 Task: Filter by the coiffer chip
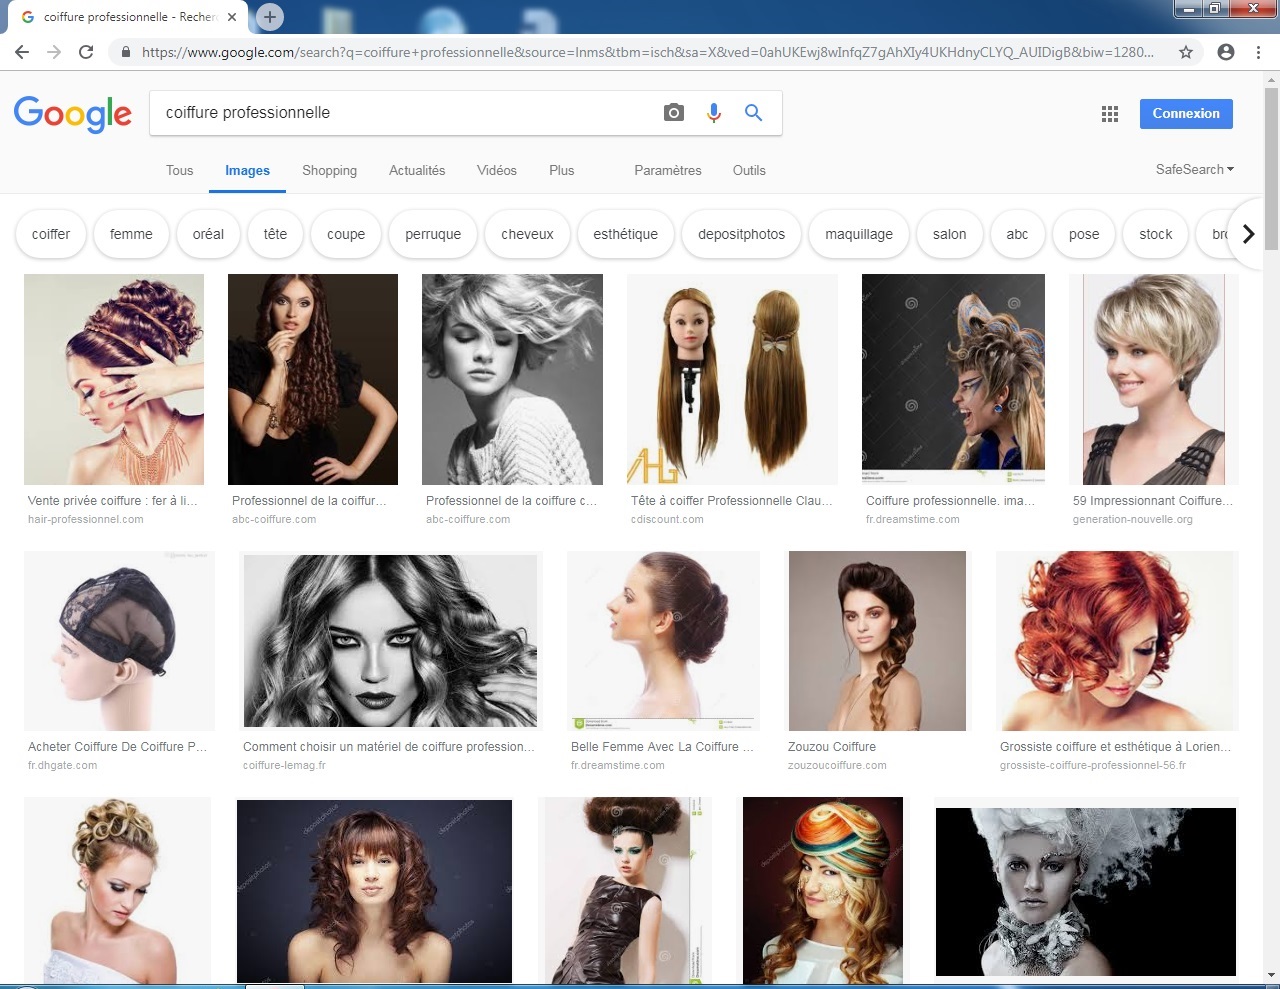[51, 234]
